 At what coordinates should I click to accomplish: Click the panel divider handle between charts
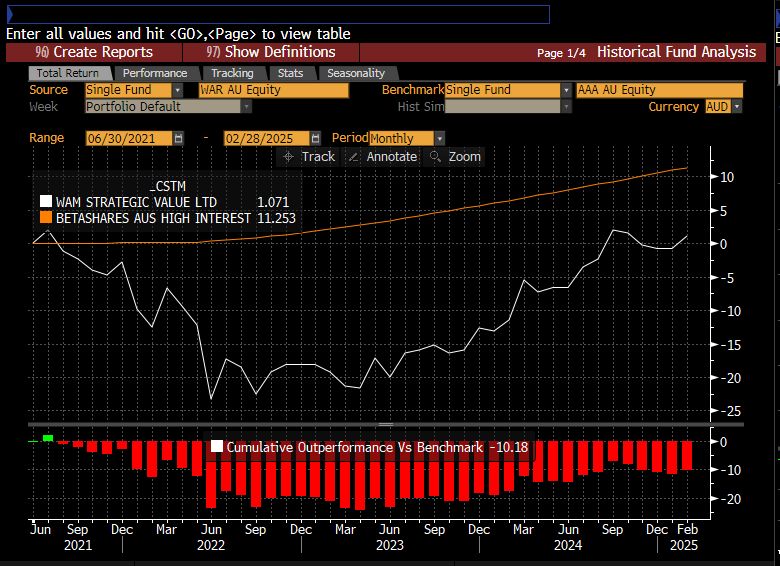pos(386,425)
